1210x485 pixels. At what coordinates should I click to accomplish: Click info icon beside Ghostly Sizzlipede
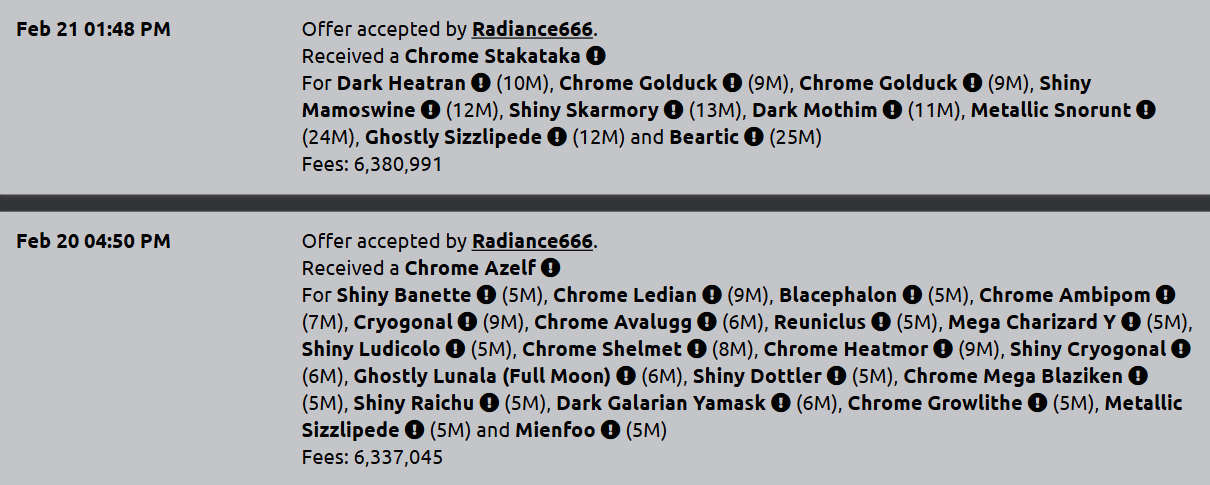[x=557, y=137]
